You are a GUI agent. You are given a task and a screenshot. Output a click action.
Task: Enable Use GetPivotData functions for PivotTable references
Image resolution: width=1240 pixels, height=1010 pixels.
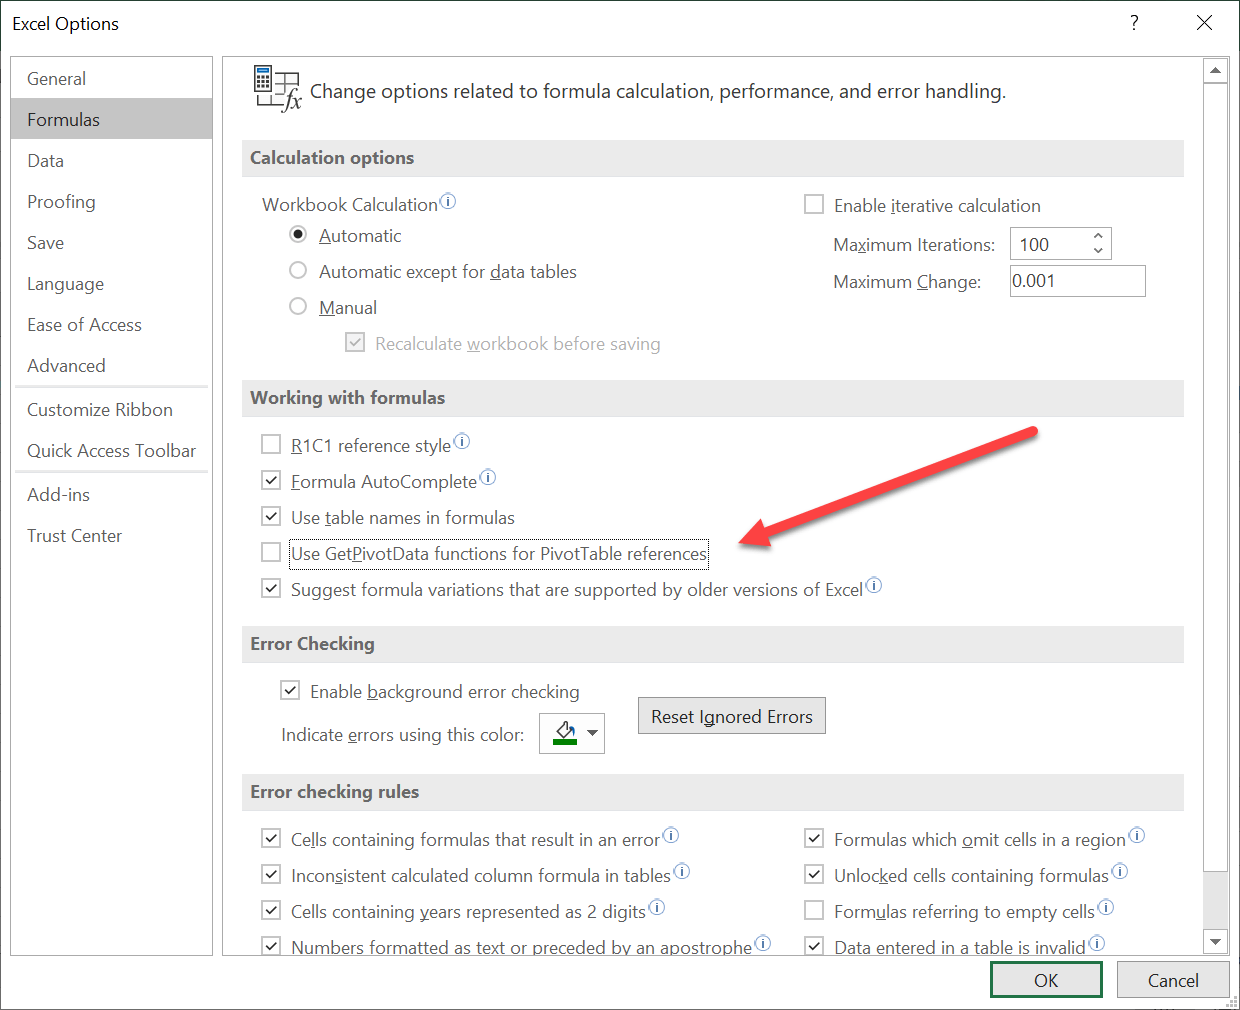(x=271, y=552)
